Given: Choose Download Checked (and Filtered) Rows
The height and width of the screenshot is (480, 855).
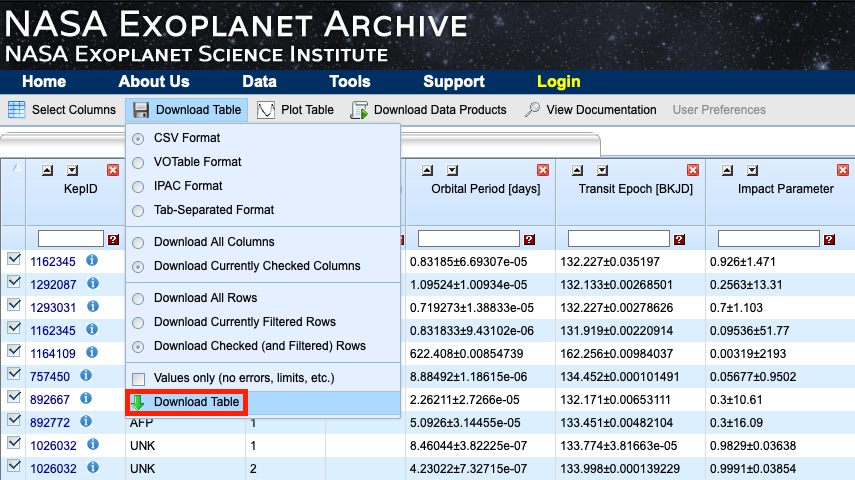Looking at the screenshot, I should click(x=139, y=346).
